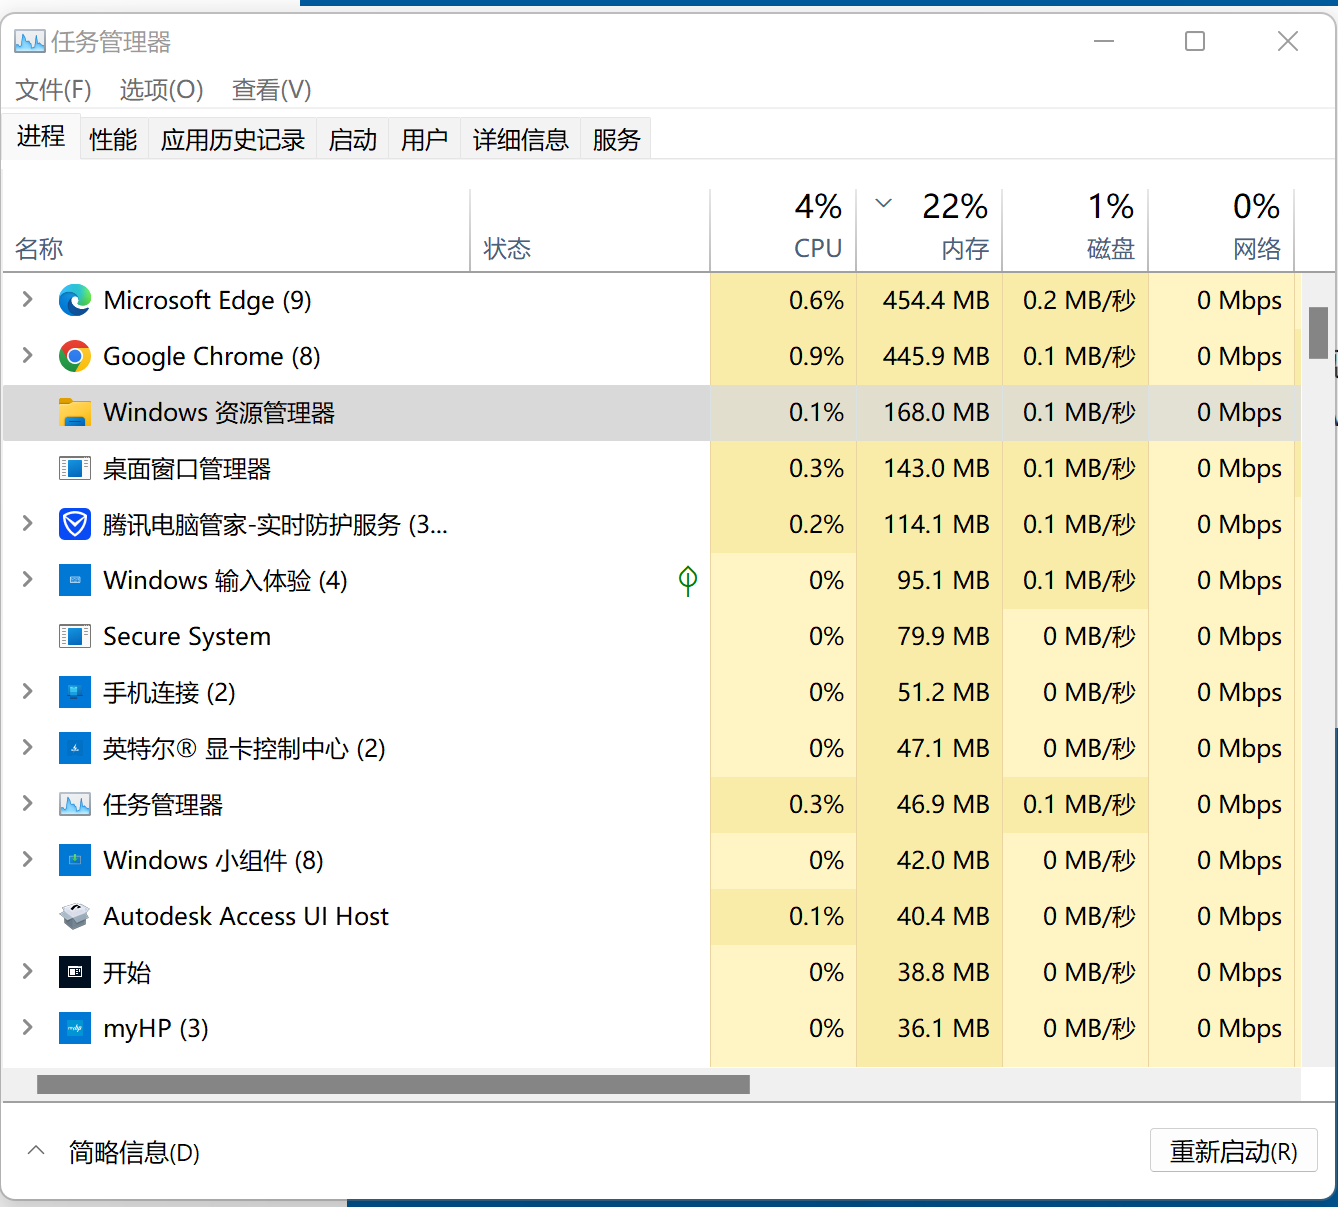
Task: Sort by the 名称 column header
Action: click(x=236, y=230)
